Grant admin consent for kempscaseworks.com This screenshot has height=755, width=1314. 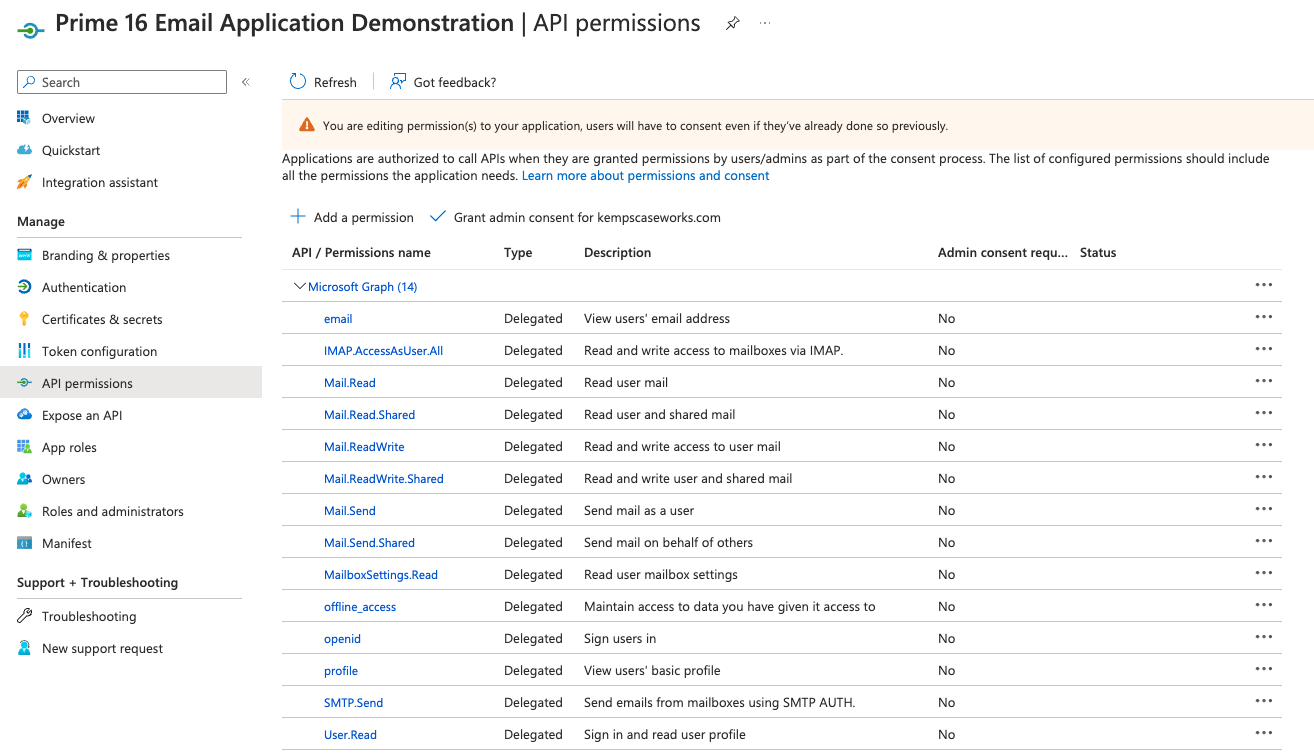click(586, 217)
